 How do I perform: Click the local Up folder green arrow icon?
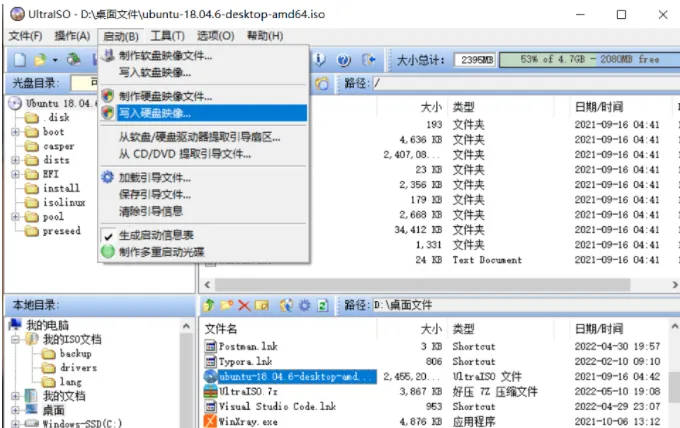(209, 305)
